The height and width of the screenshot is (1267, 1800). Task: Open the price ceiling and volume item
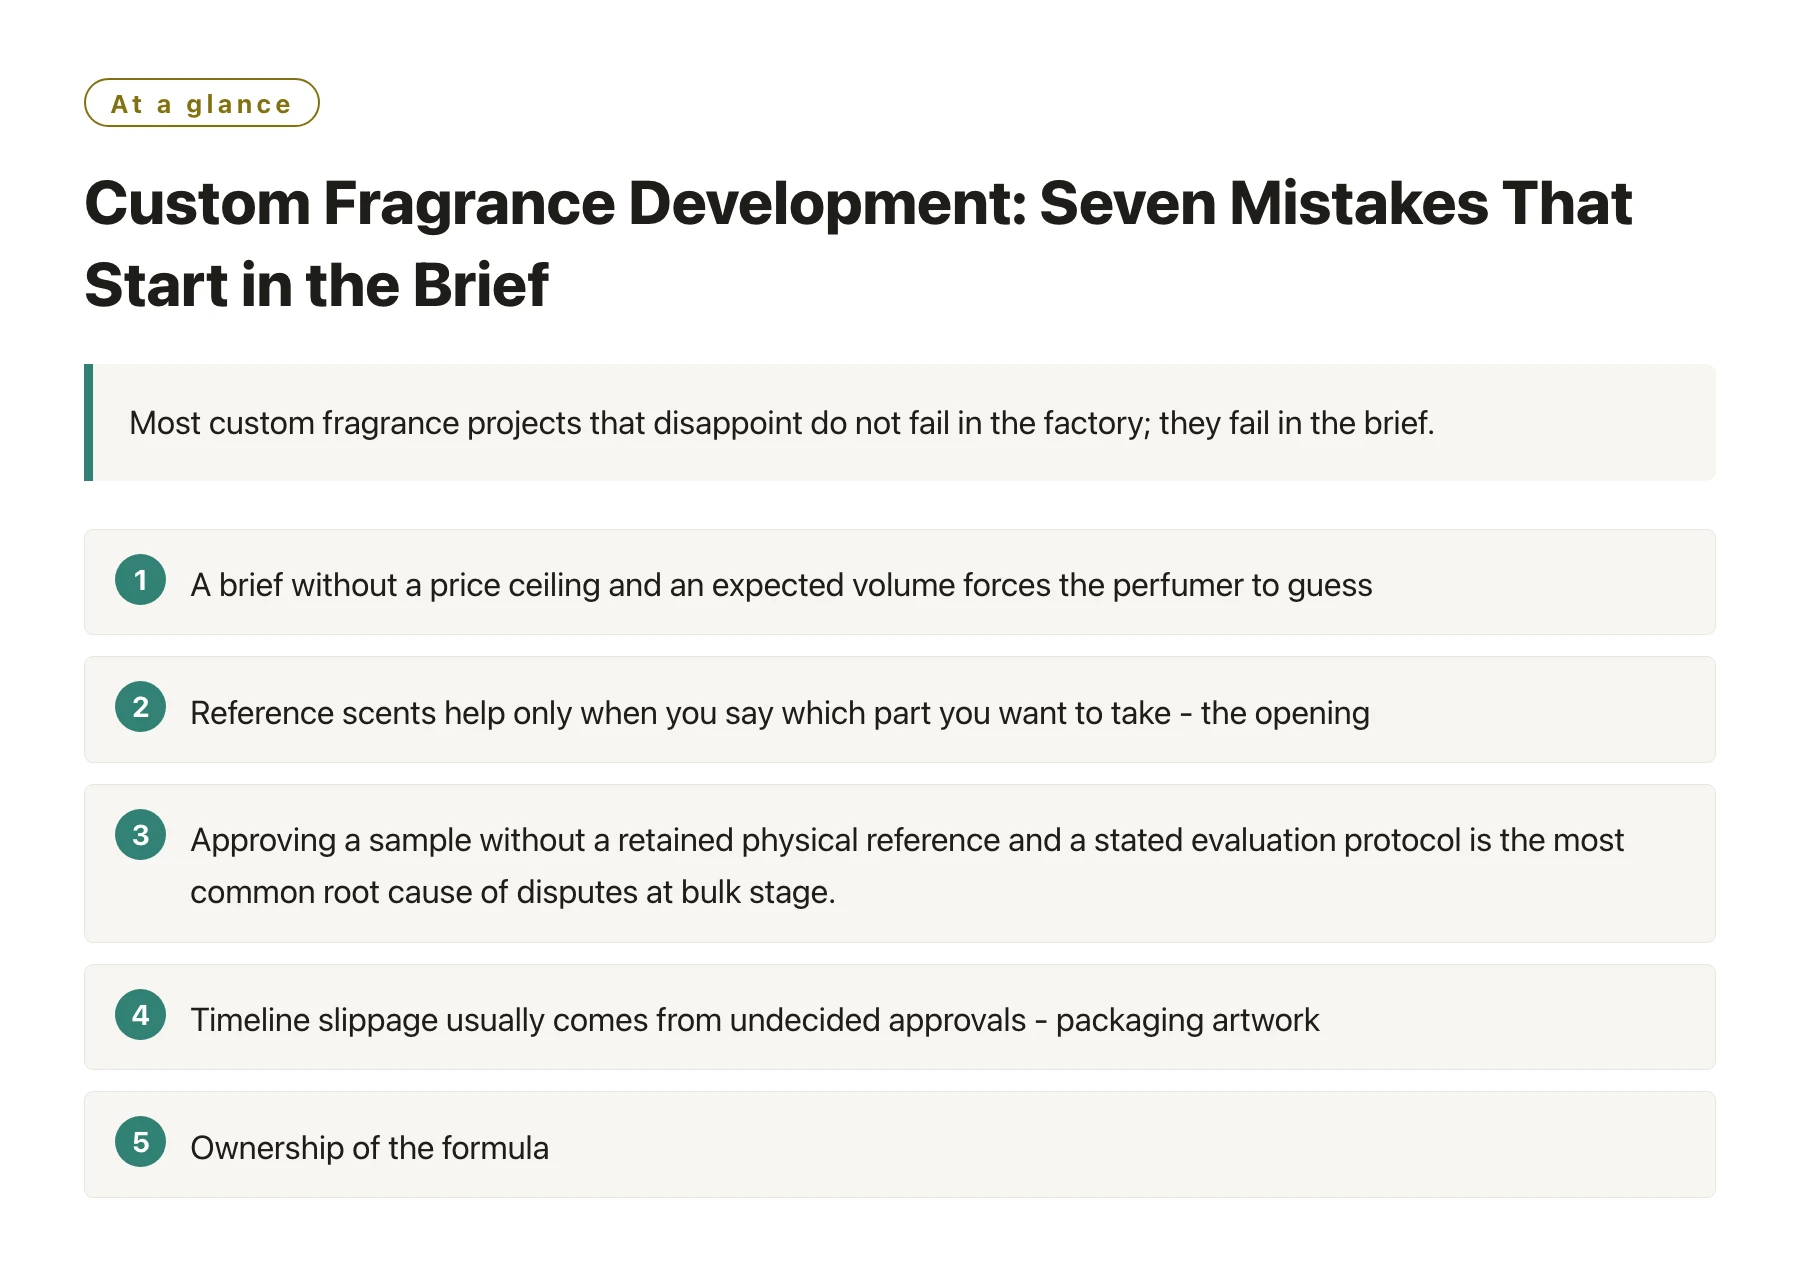[x=899, y=582]
